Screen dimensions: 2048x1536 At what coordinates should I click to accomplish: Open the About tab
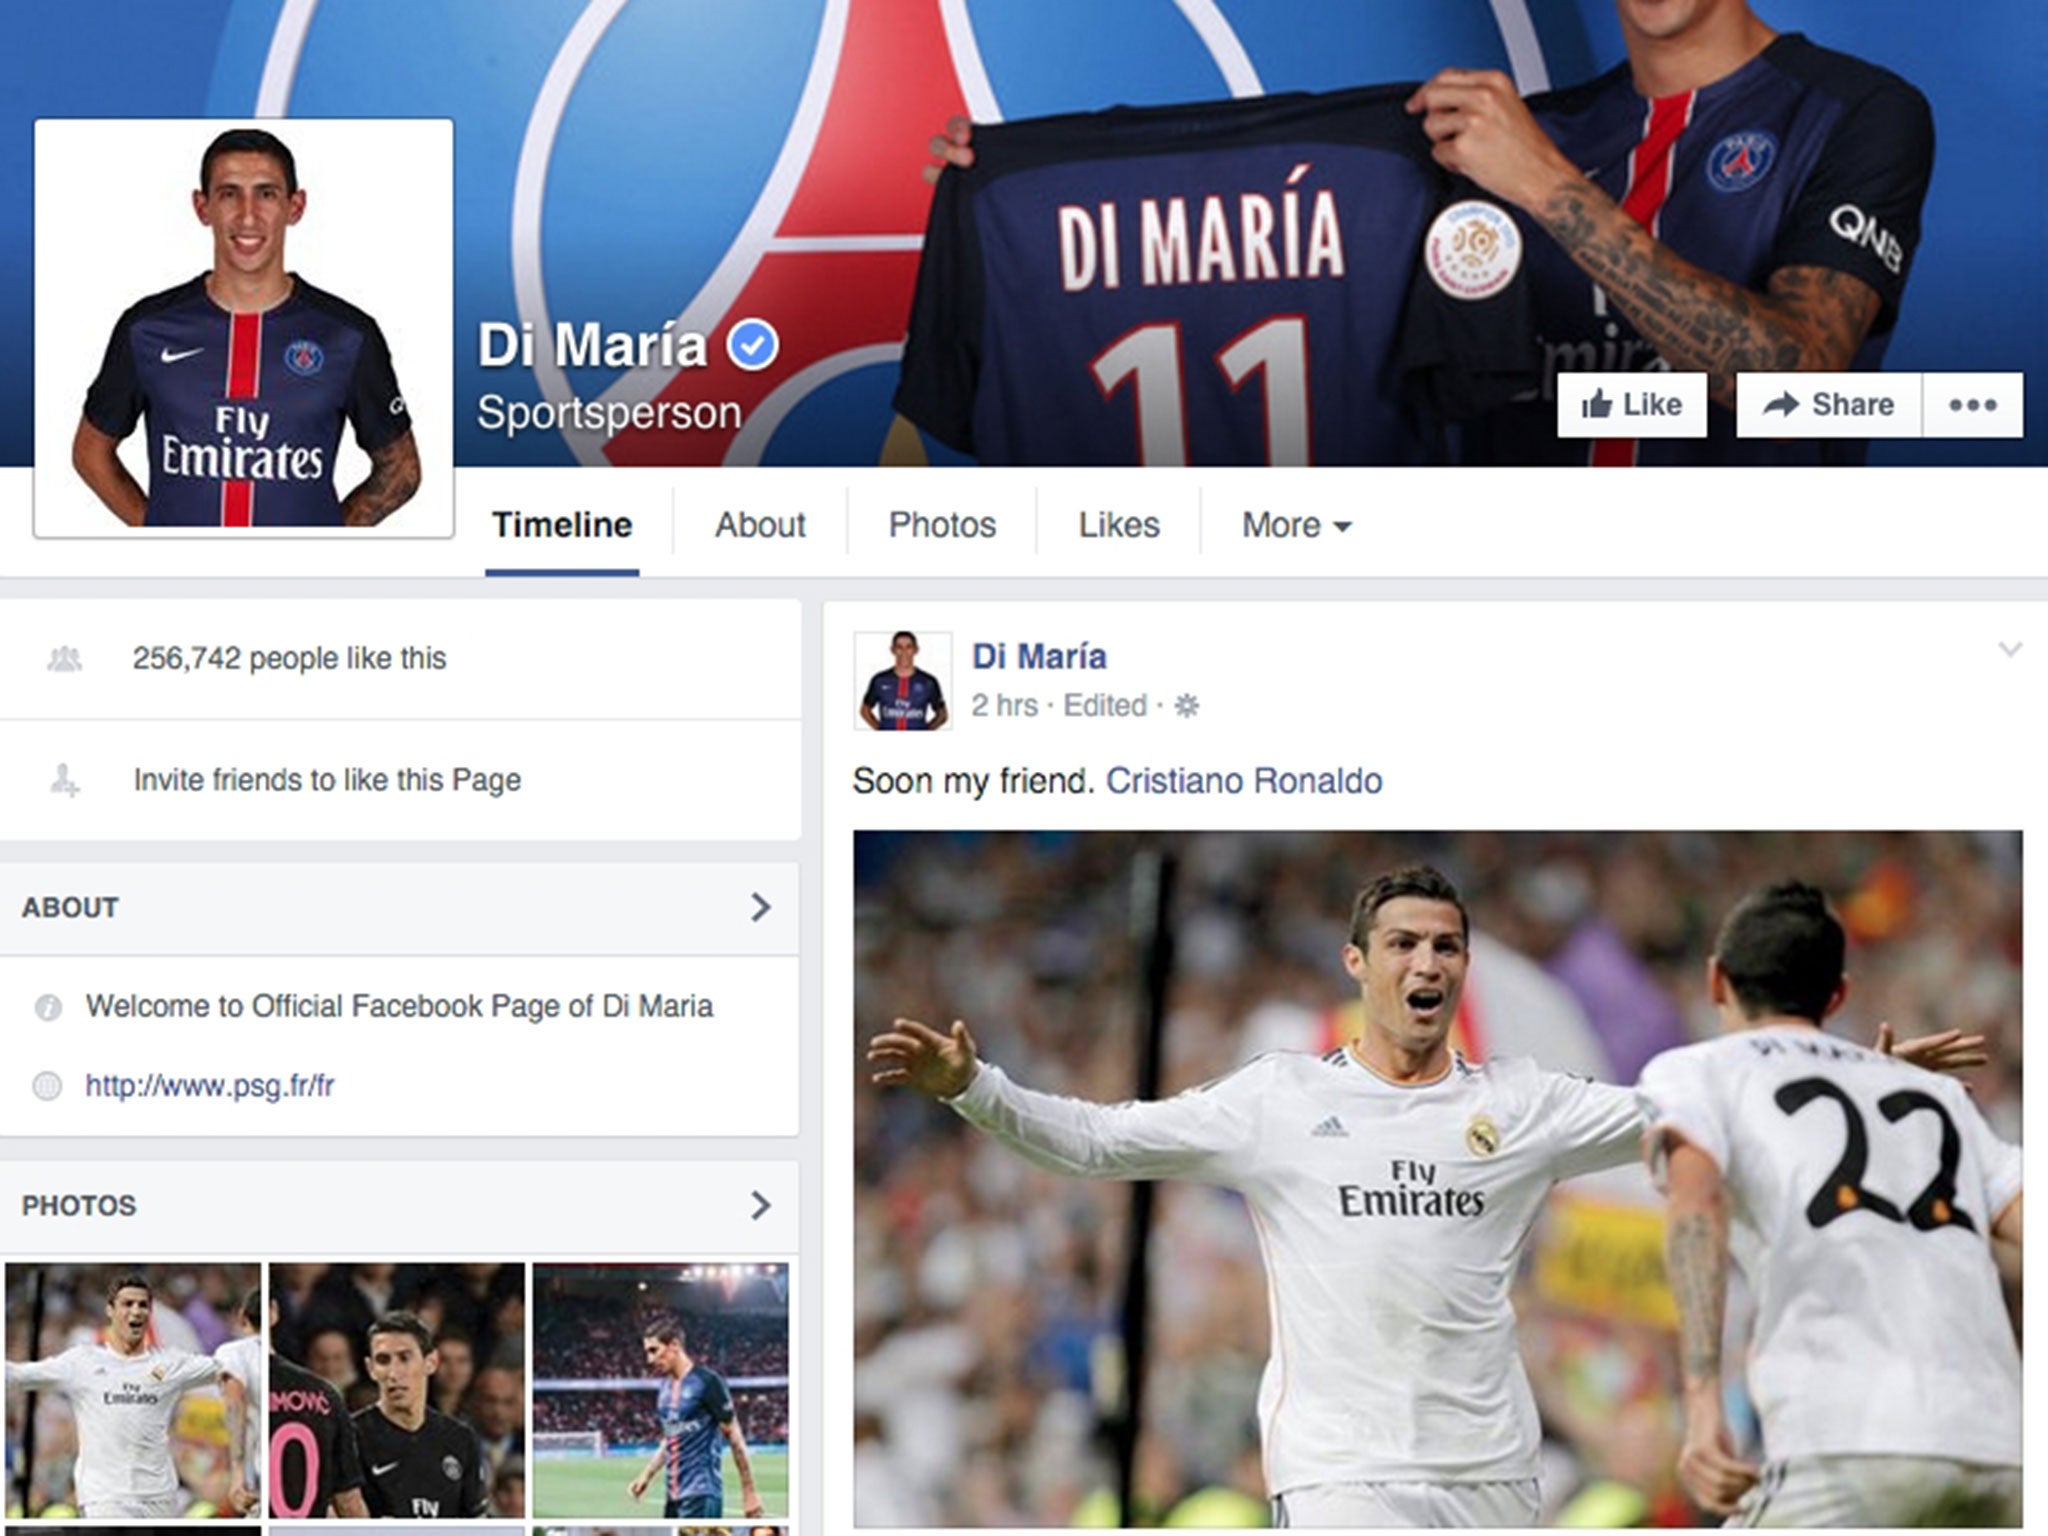(760, 526)
